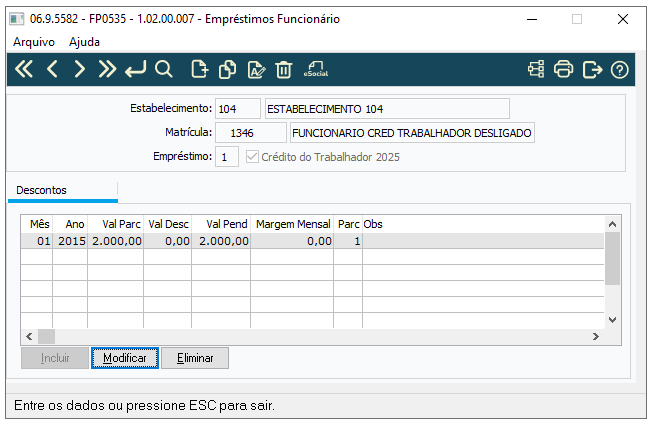This screenshot has width=653, height=427.
Task: Select the Val Pend cell 2.000,00
Action: pyautogui.click(x=221, y=241)
